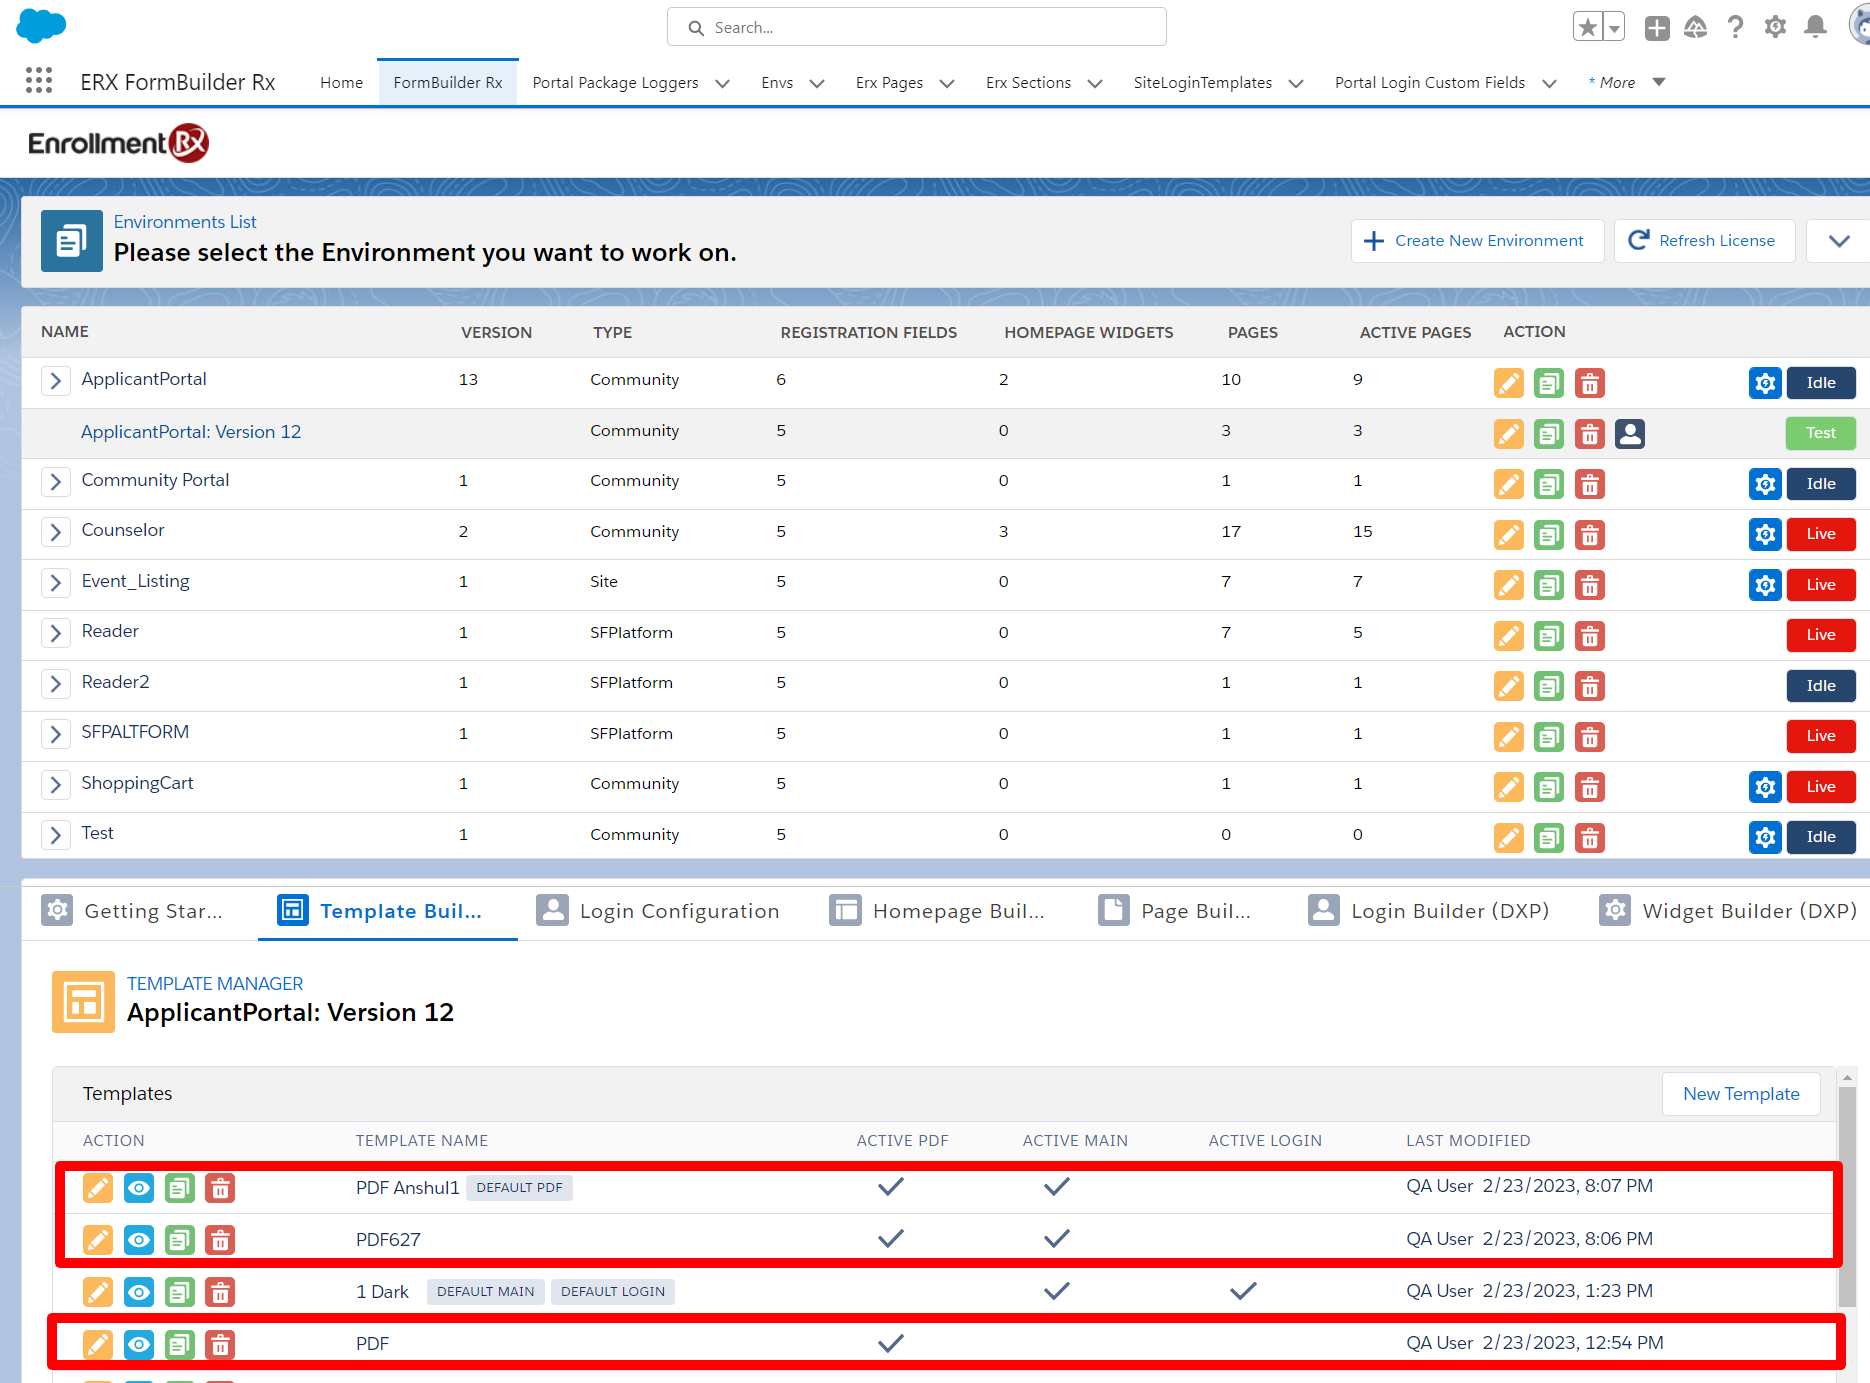Viewport: 1870px width, 1383px height.
Task: Toggle the Live status for Counselor
Action: (1820, 534)
